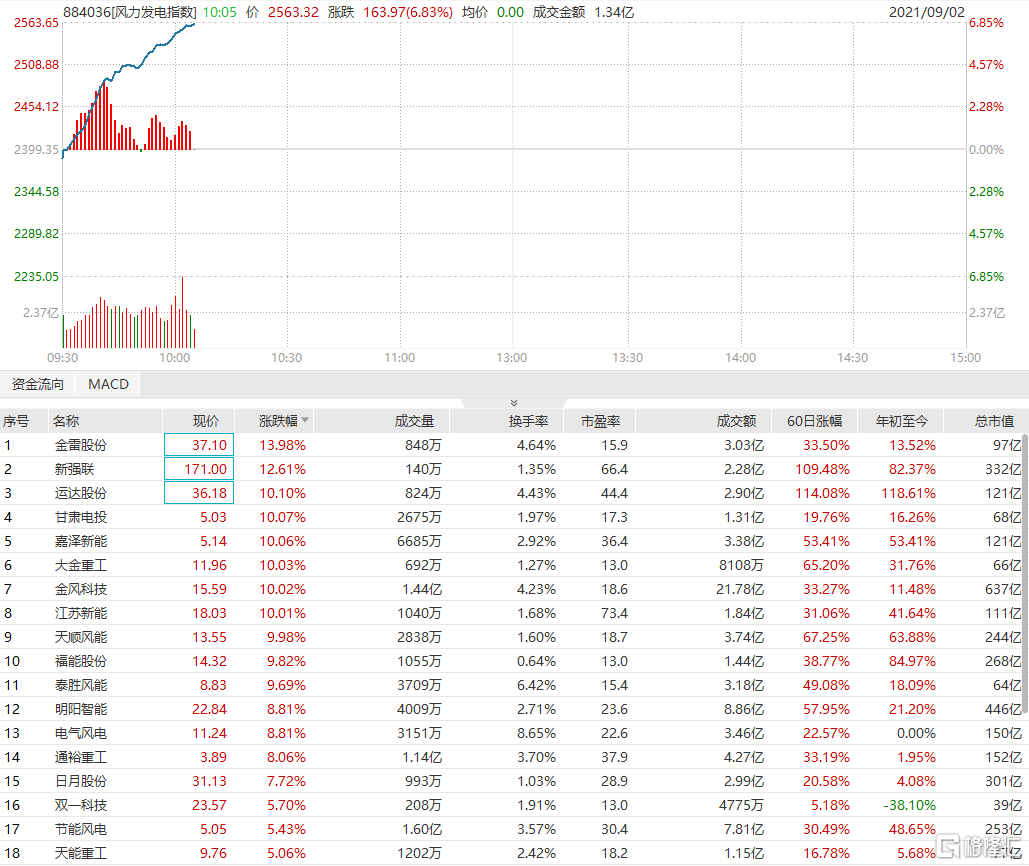Select stock row 天顺风能
This screenshot has width=1029, height=866.
point(511,637)
